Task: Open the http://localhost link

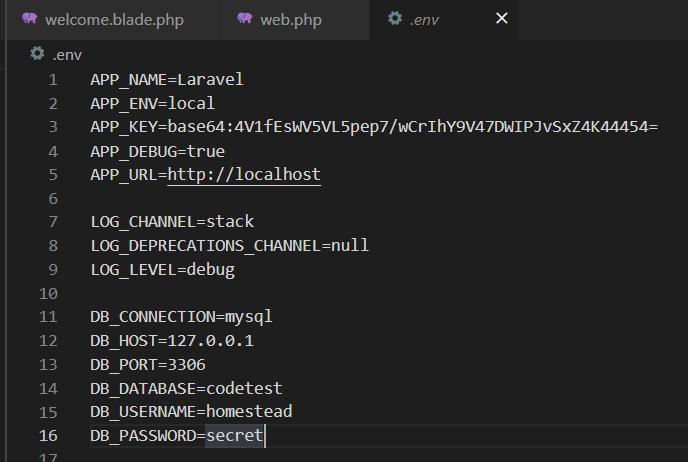Action: pos(244,175)
